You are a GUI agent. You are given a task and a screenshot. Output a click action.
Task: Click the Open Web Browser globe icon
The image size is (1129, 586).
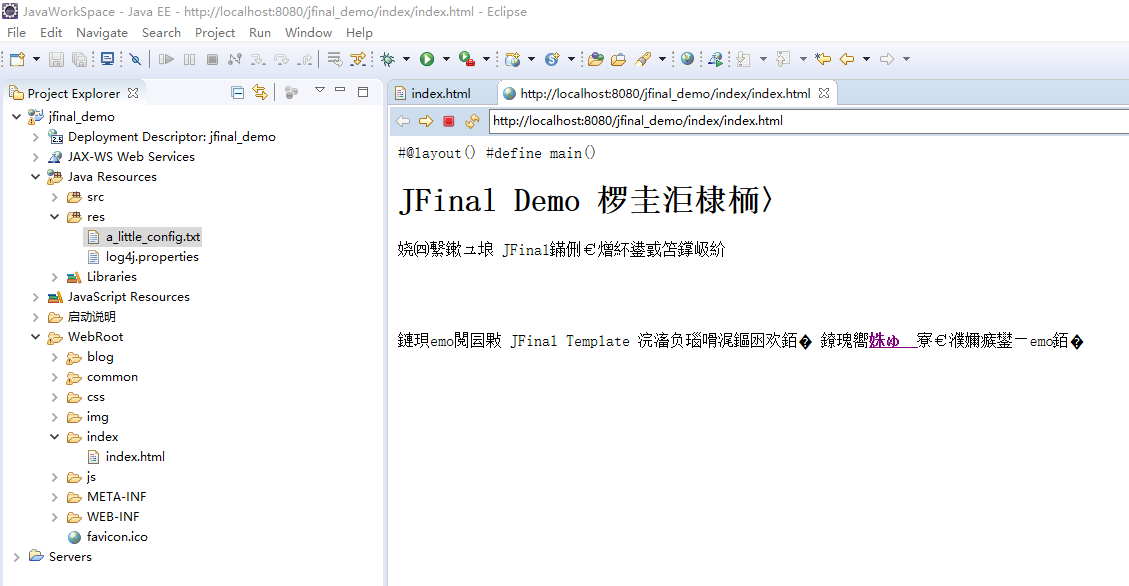pos(688,59)
